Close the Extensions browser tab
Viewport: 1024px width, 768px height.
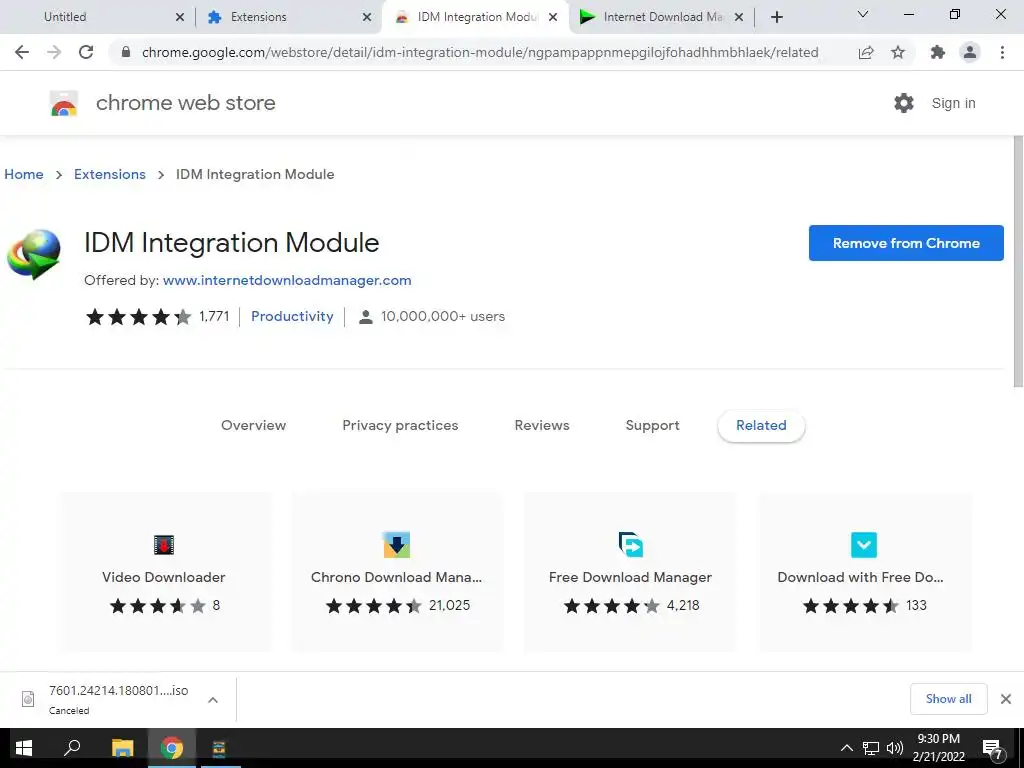[367, 18]
